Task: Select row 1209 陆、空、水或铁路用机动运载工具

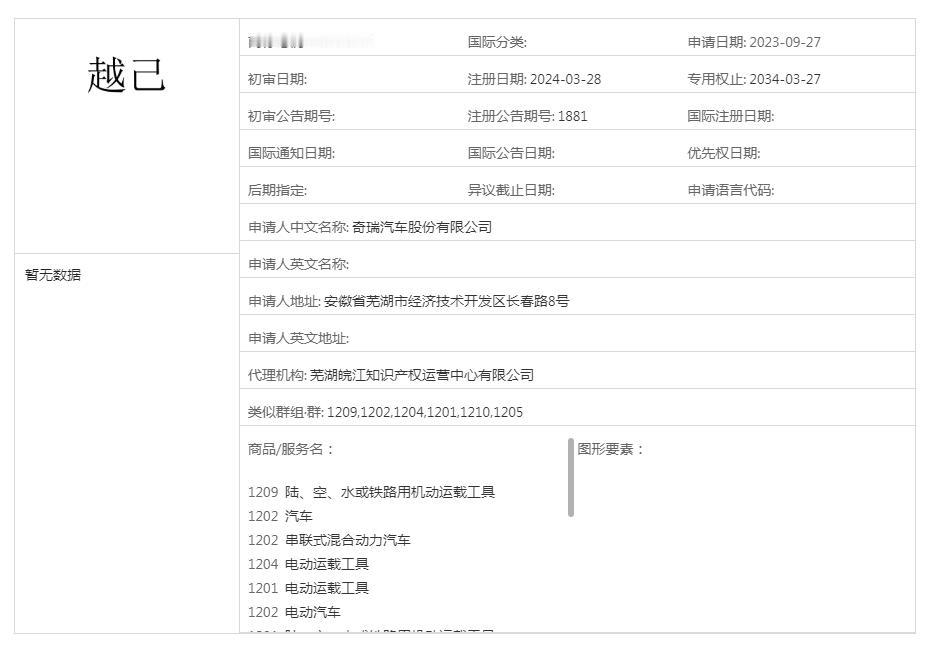Action: coord(371,492)
